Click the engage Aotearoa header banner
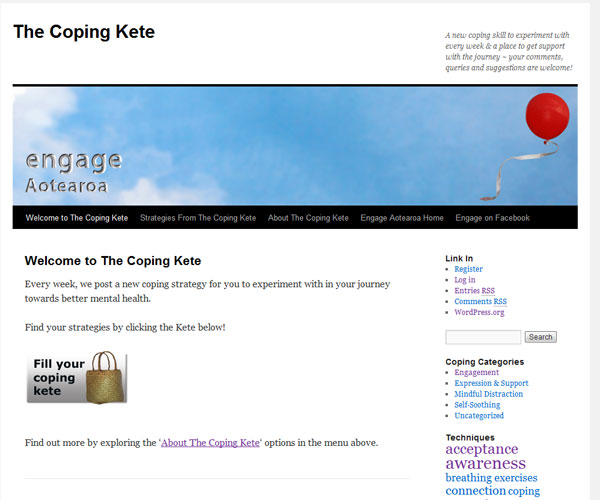 pos(295,146)
